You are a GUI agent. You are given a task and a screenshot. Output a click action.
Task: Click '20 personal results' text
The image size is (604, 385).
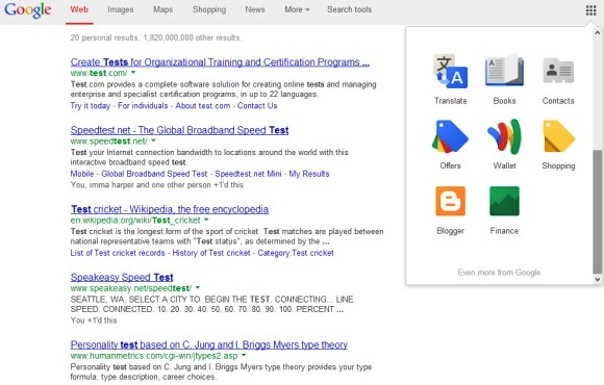(x=104, y=38)
